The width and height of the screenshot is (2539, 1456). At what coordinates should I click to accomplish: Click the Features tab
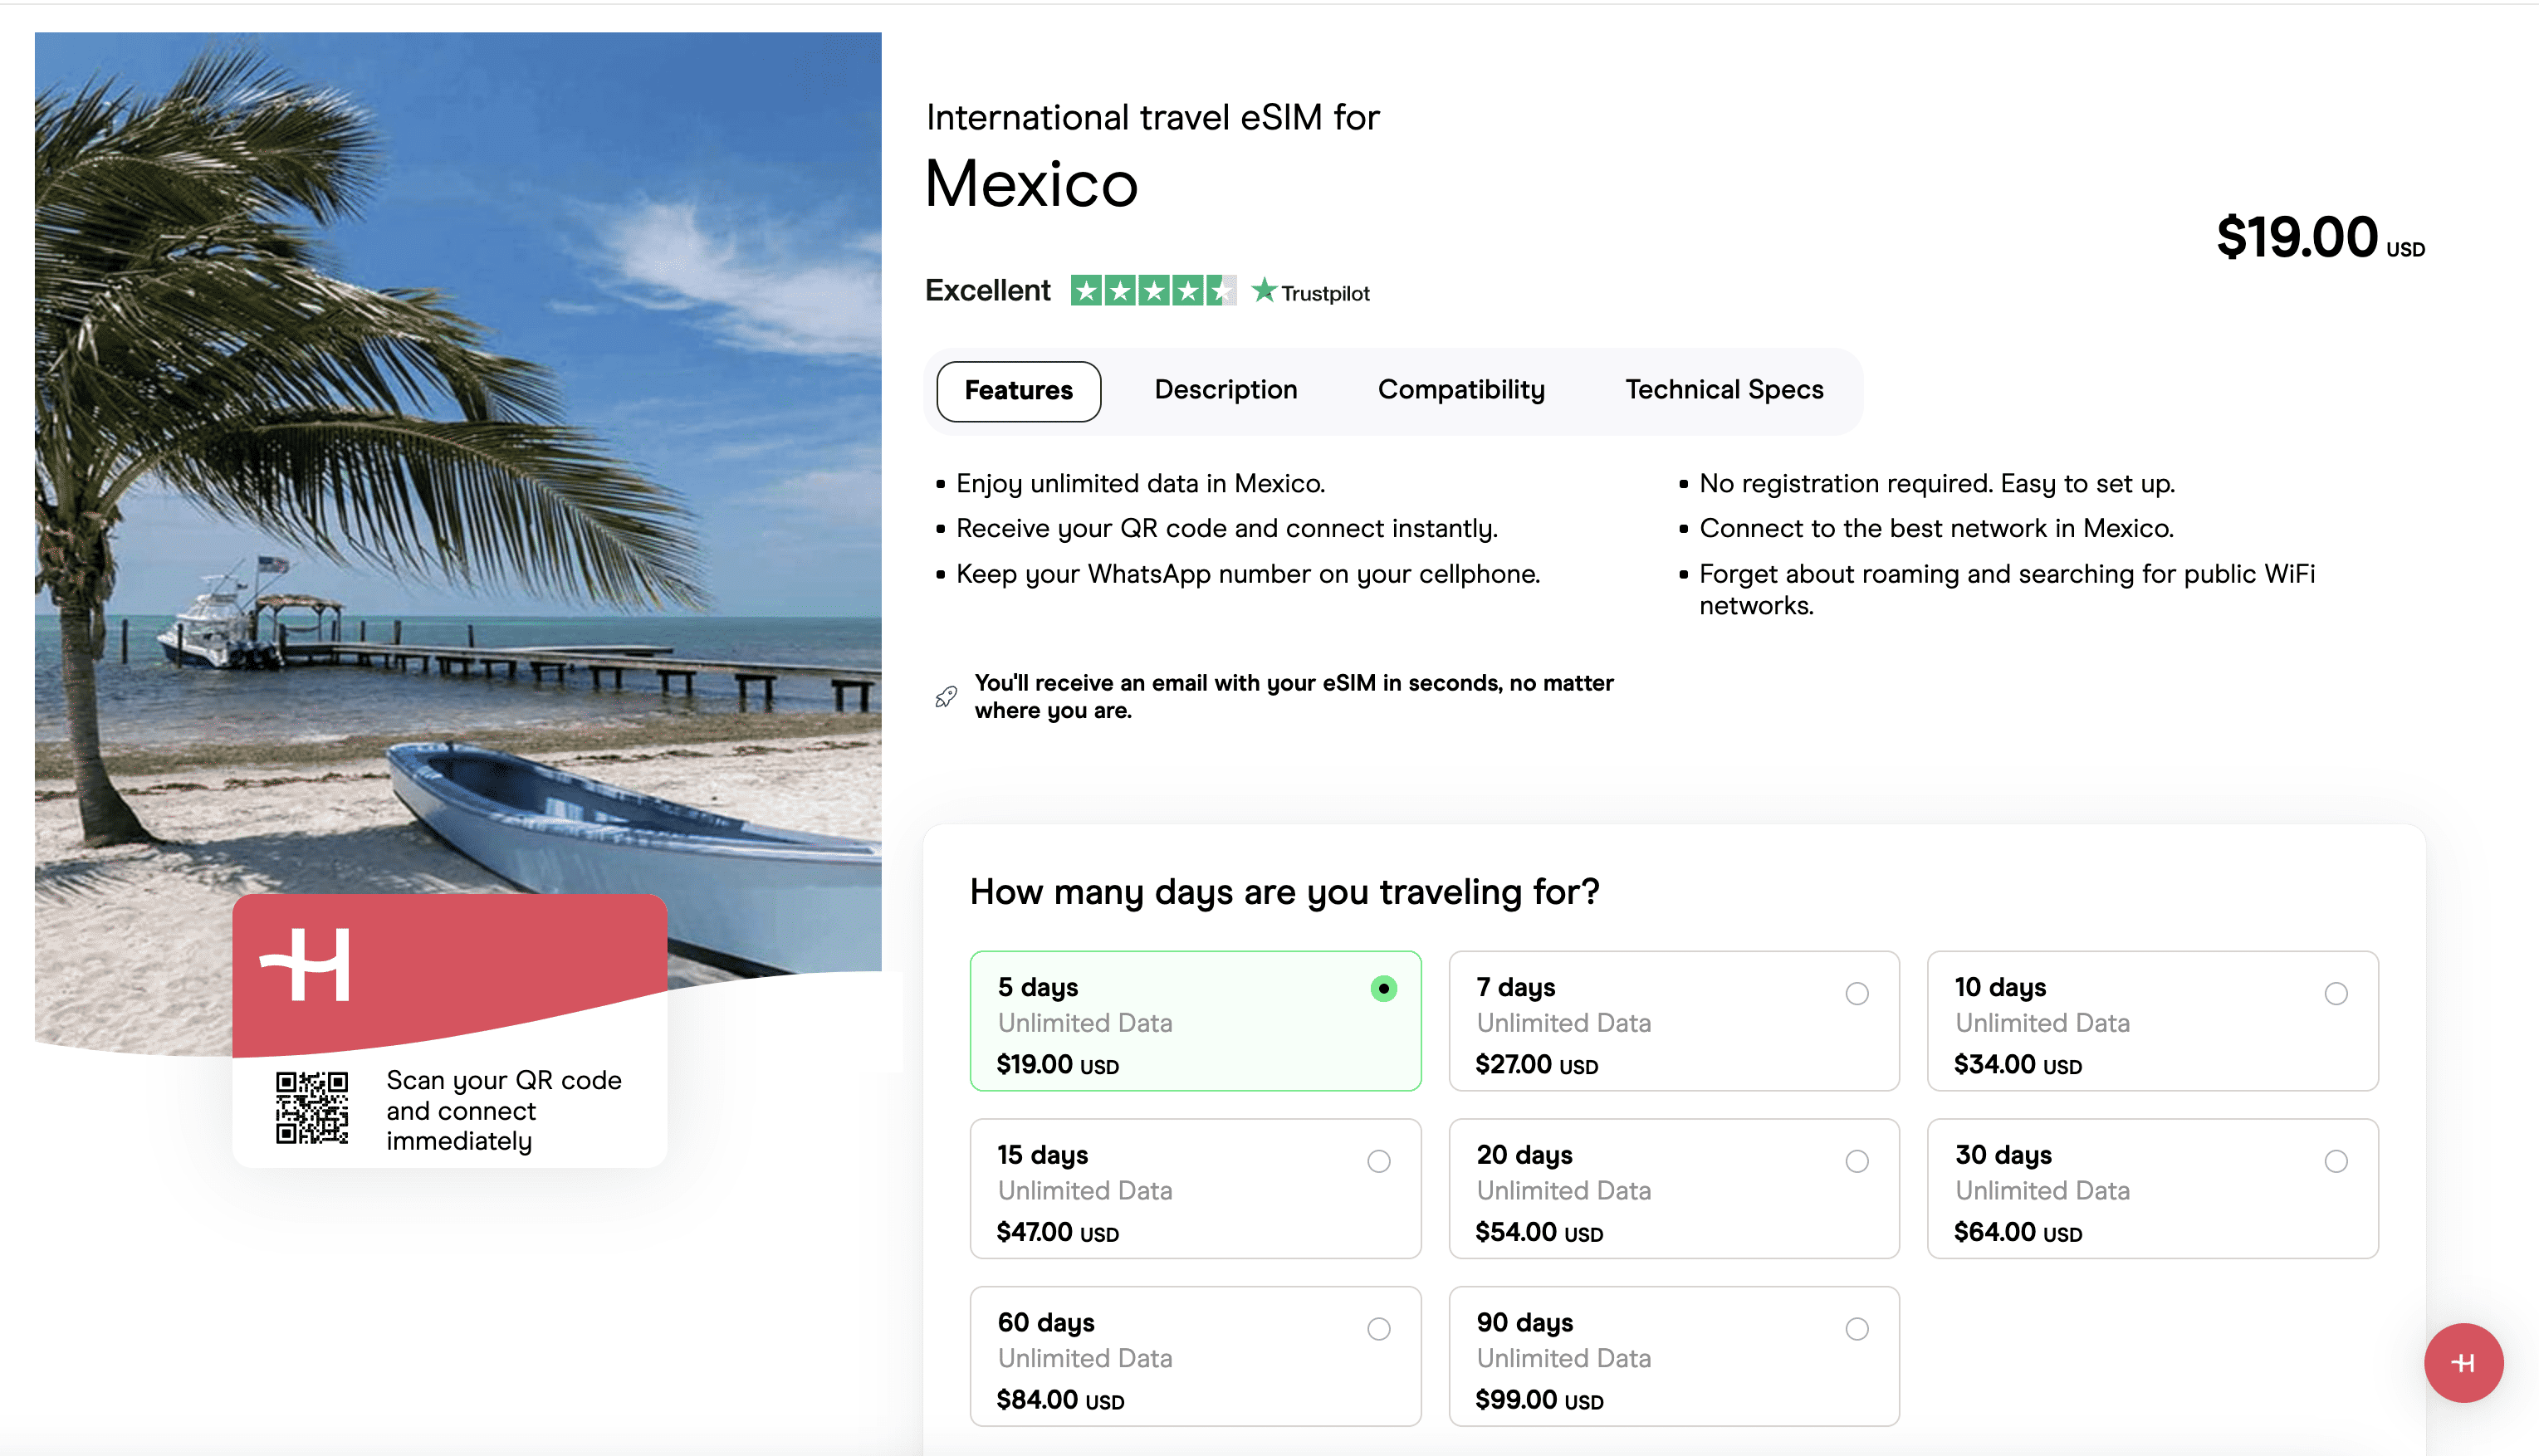(1018, 391)
